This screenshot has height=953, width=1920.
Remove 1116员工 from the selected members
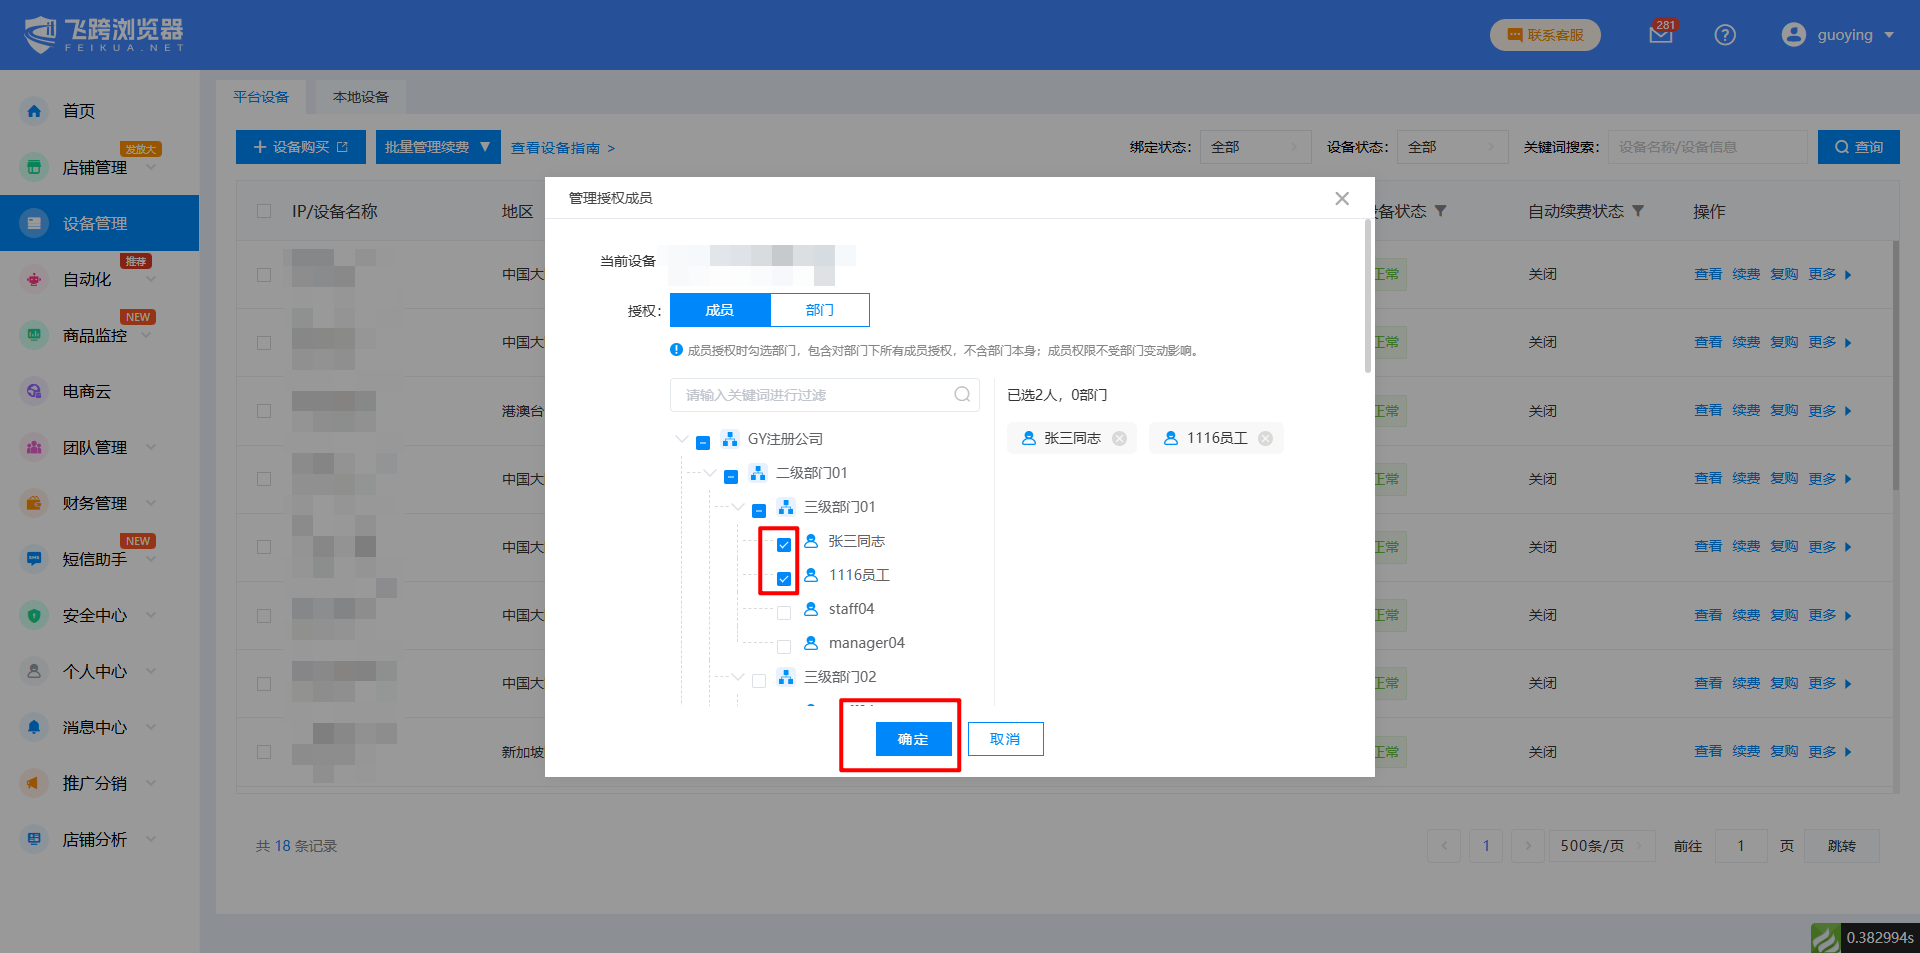[1265, 439]
